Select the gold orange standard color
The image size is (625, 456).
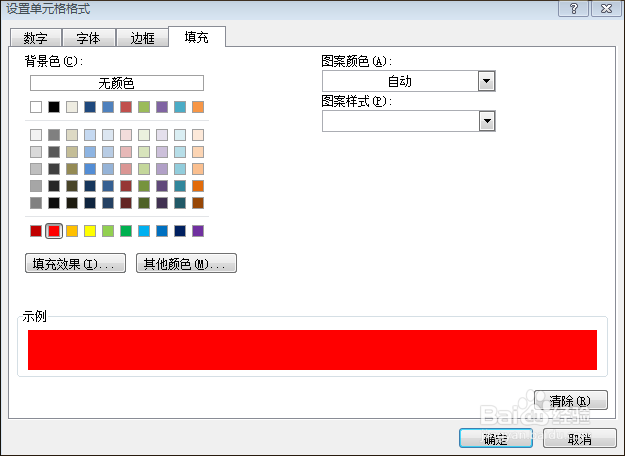tap(72, 231)
